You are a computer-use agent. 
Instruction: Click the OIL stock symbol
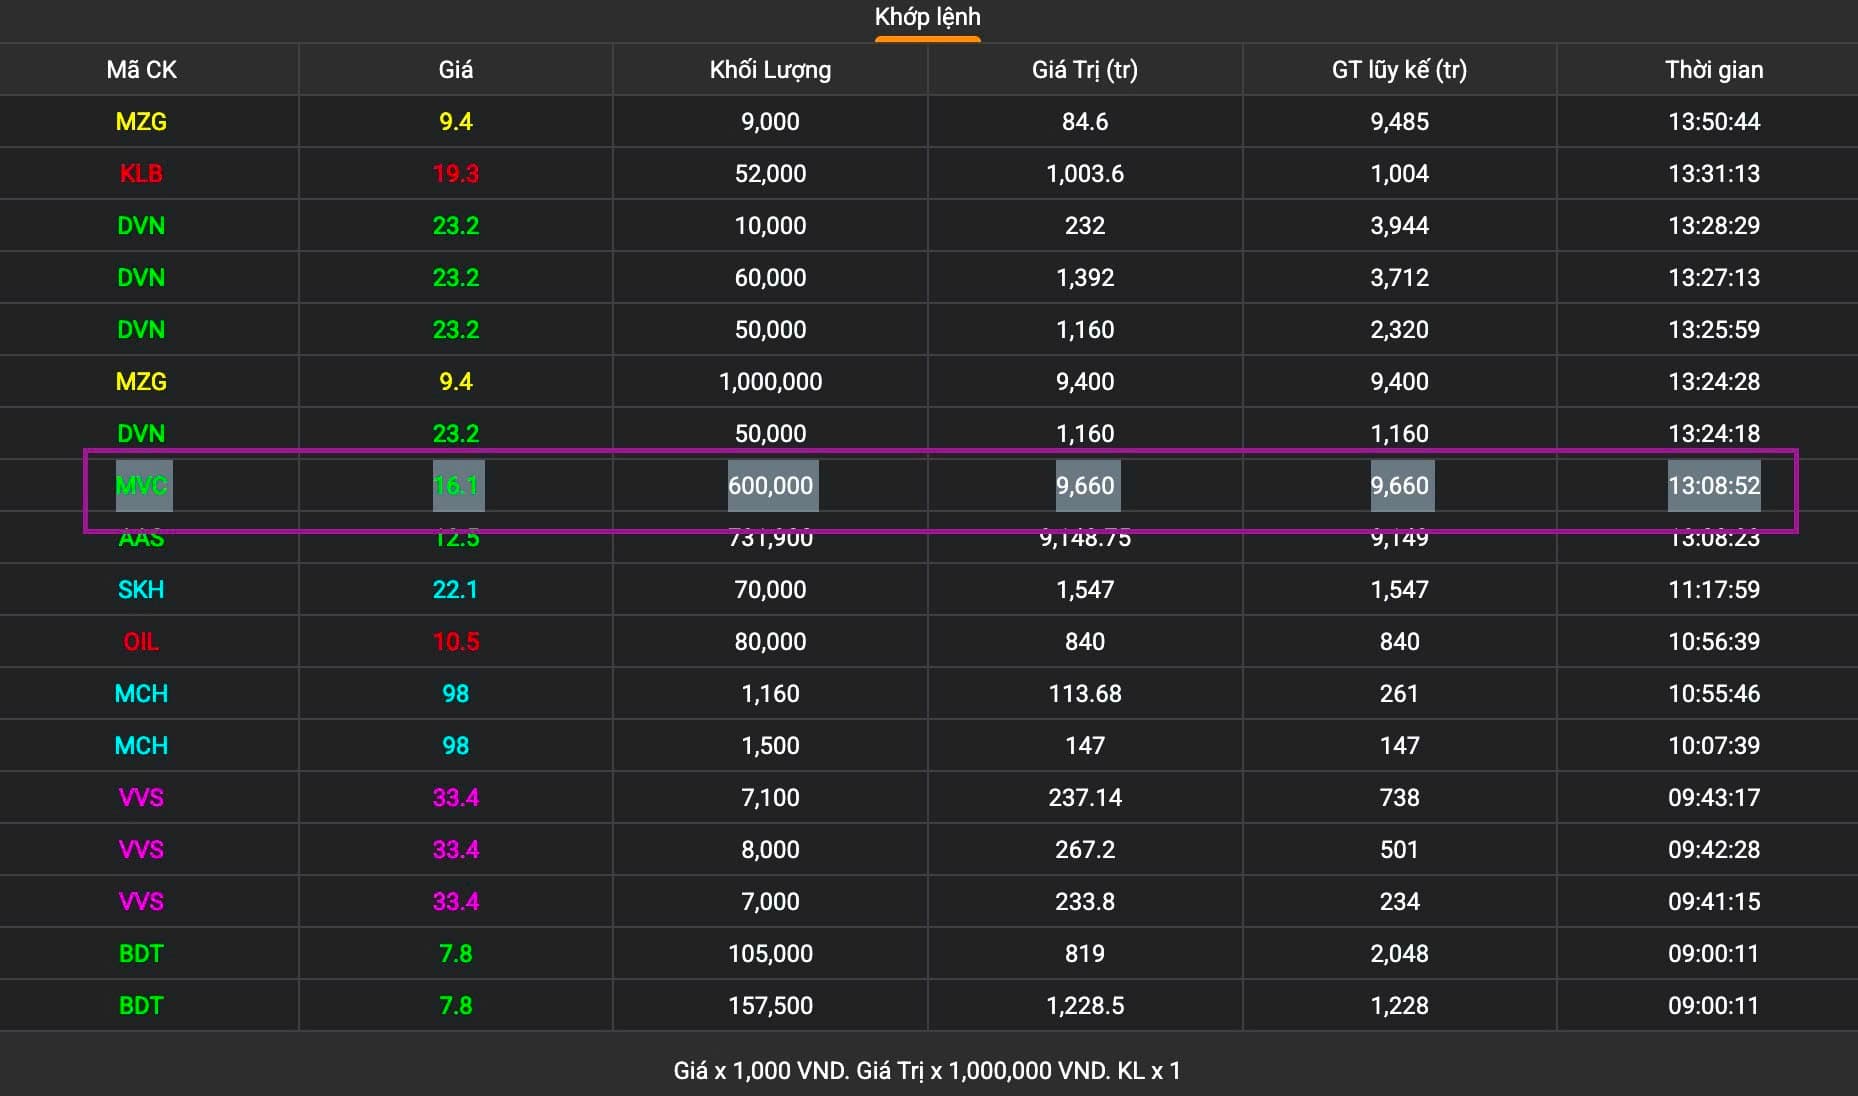pyautogui.click(x=141, y=642)
